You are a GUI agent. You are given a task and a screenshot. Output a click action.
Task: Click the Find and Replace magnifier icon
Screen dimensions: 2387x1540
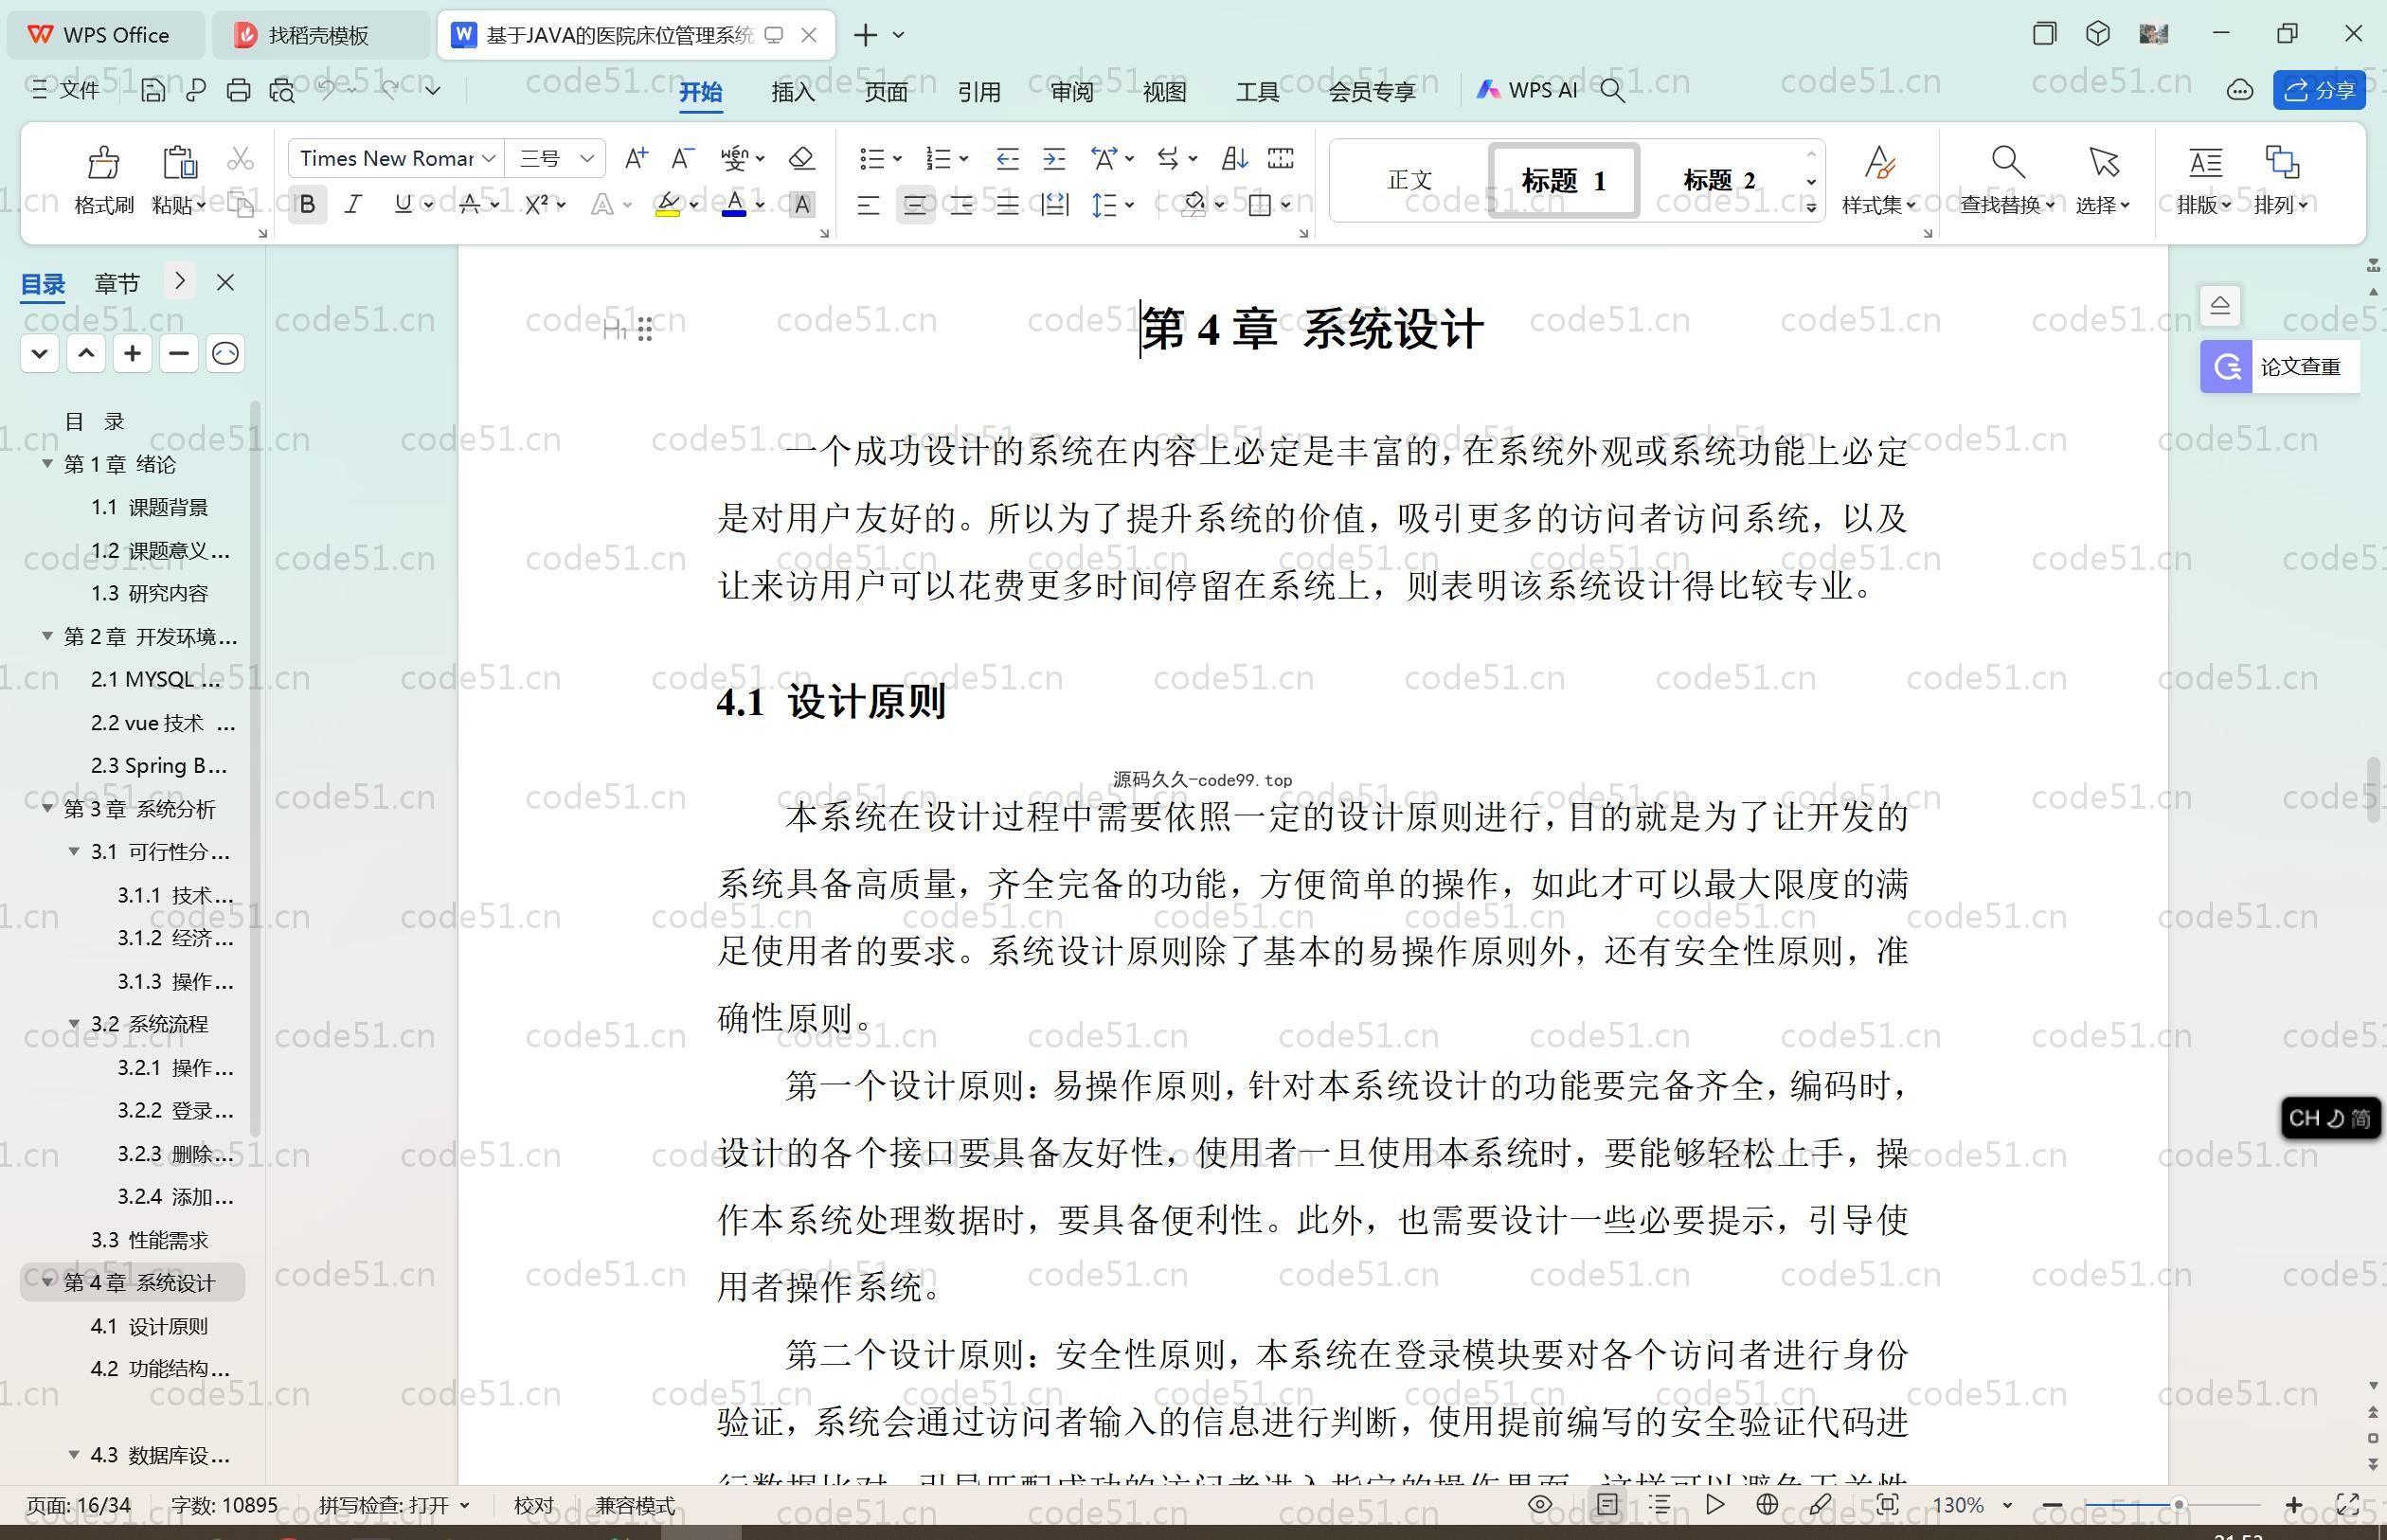(2007, 161)
